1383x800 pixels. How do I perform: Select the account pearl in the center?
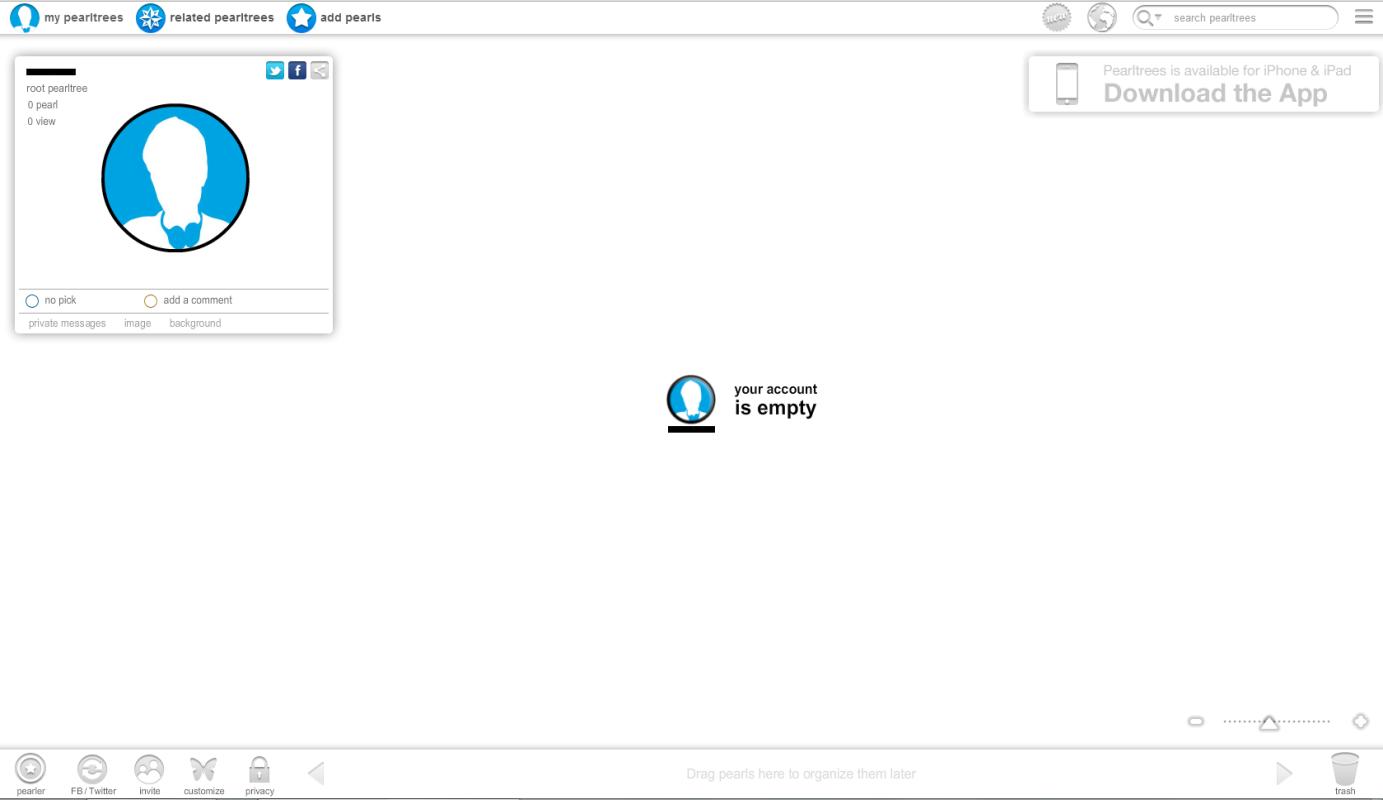point(691,399)
